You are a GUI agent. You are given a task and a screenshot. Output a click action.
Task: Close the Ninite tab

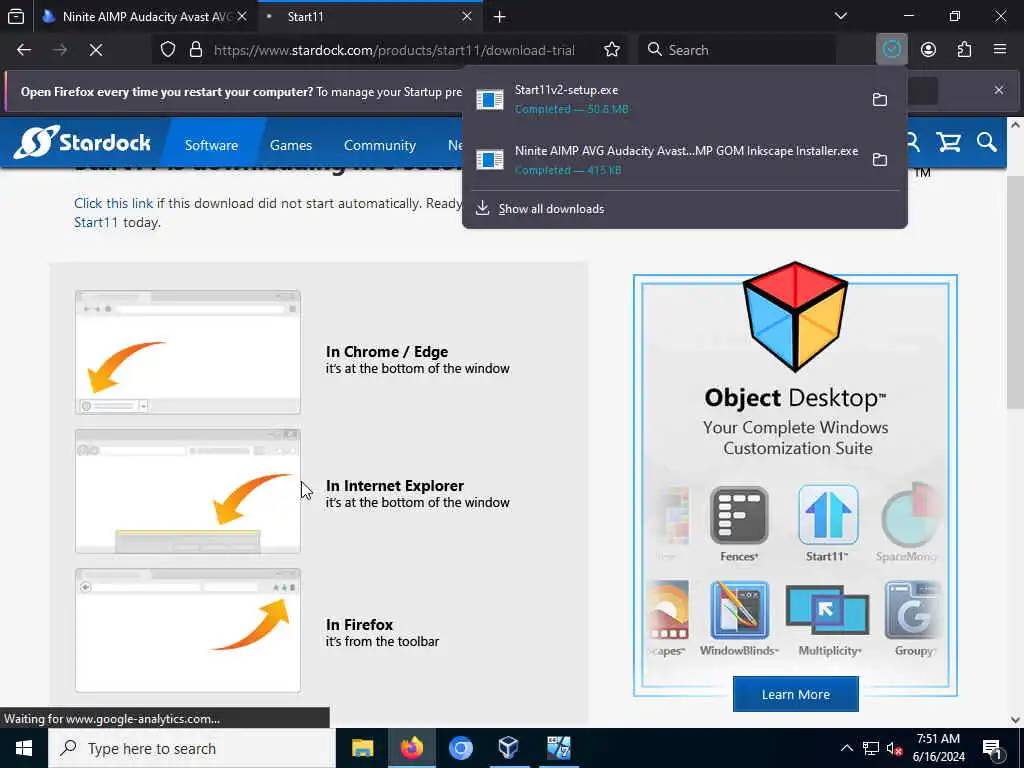[x=242, y=16]
